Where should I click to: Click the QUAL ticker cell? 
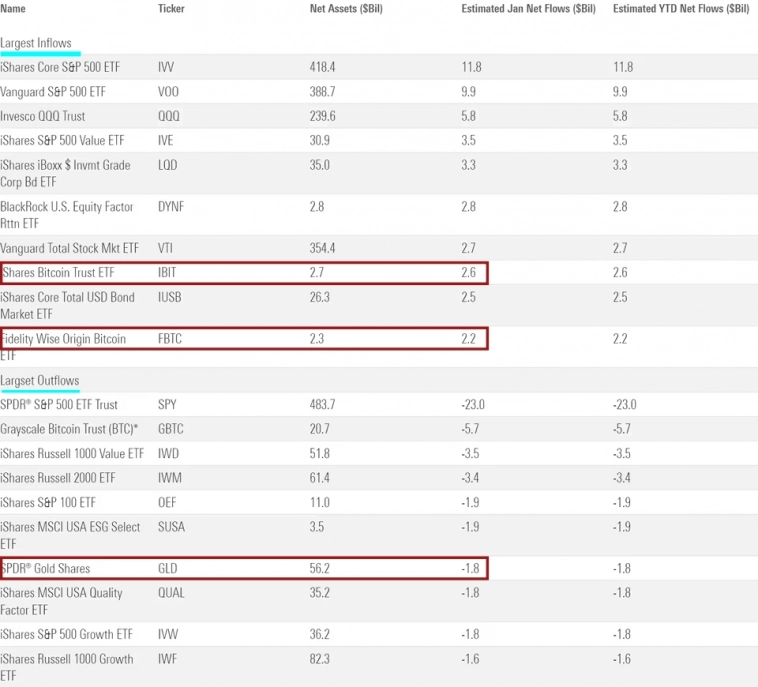click(x=171, y=593)
